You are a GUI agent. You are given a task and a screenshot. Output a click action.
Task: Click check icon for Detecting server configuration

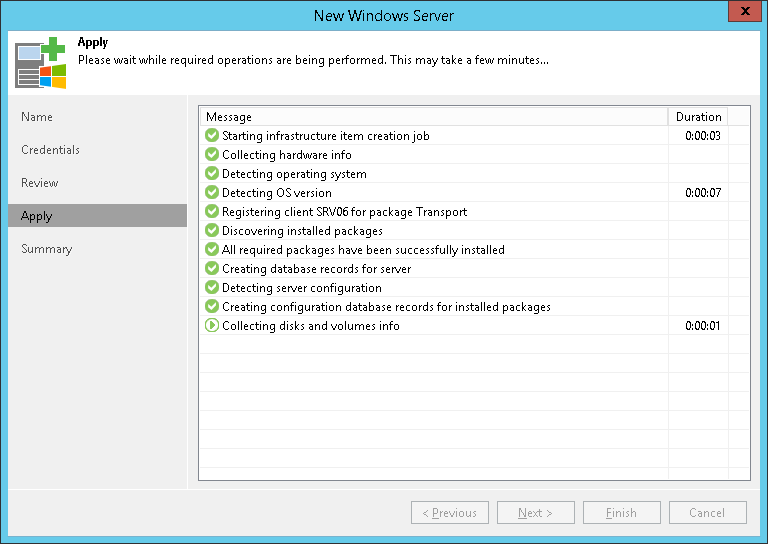pyautogui.click(x=212, y=288)
